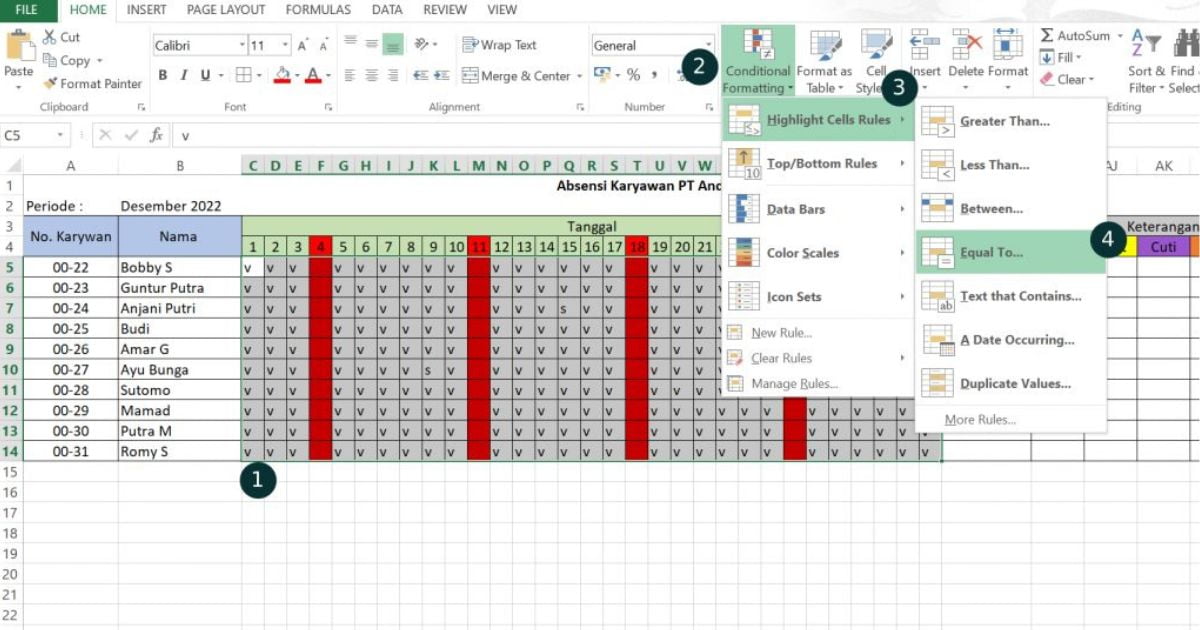Screen dimensions: 1200x630
Task: Open the Merge & Center dropdown arrow
Action: tap(579, 76)
